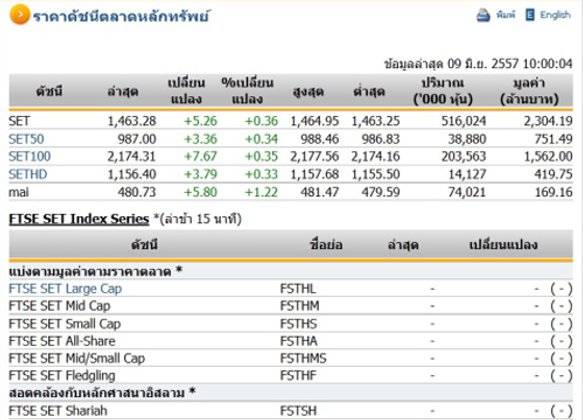
Task: Select the FTSE SET Mid/Small Cap row
Action: click(x=291, y=358)
